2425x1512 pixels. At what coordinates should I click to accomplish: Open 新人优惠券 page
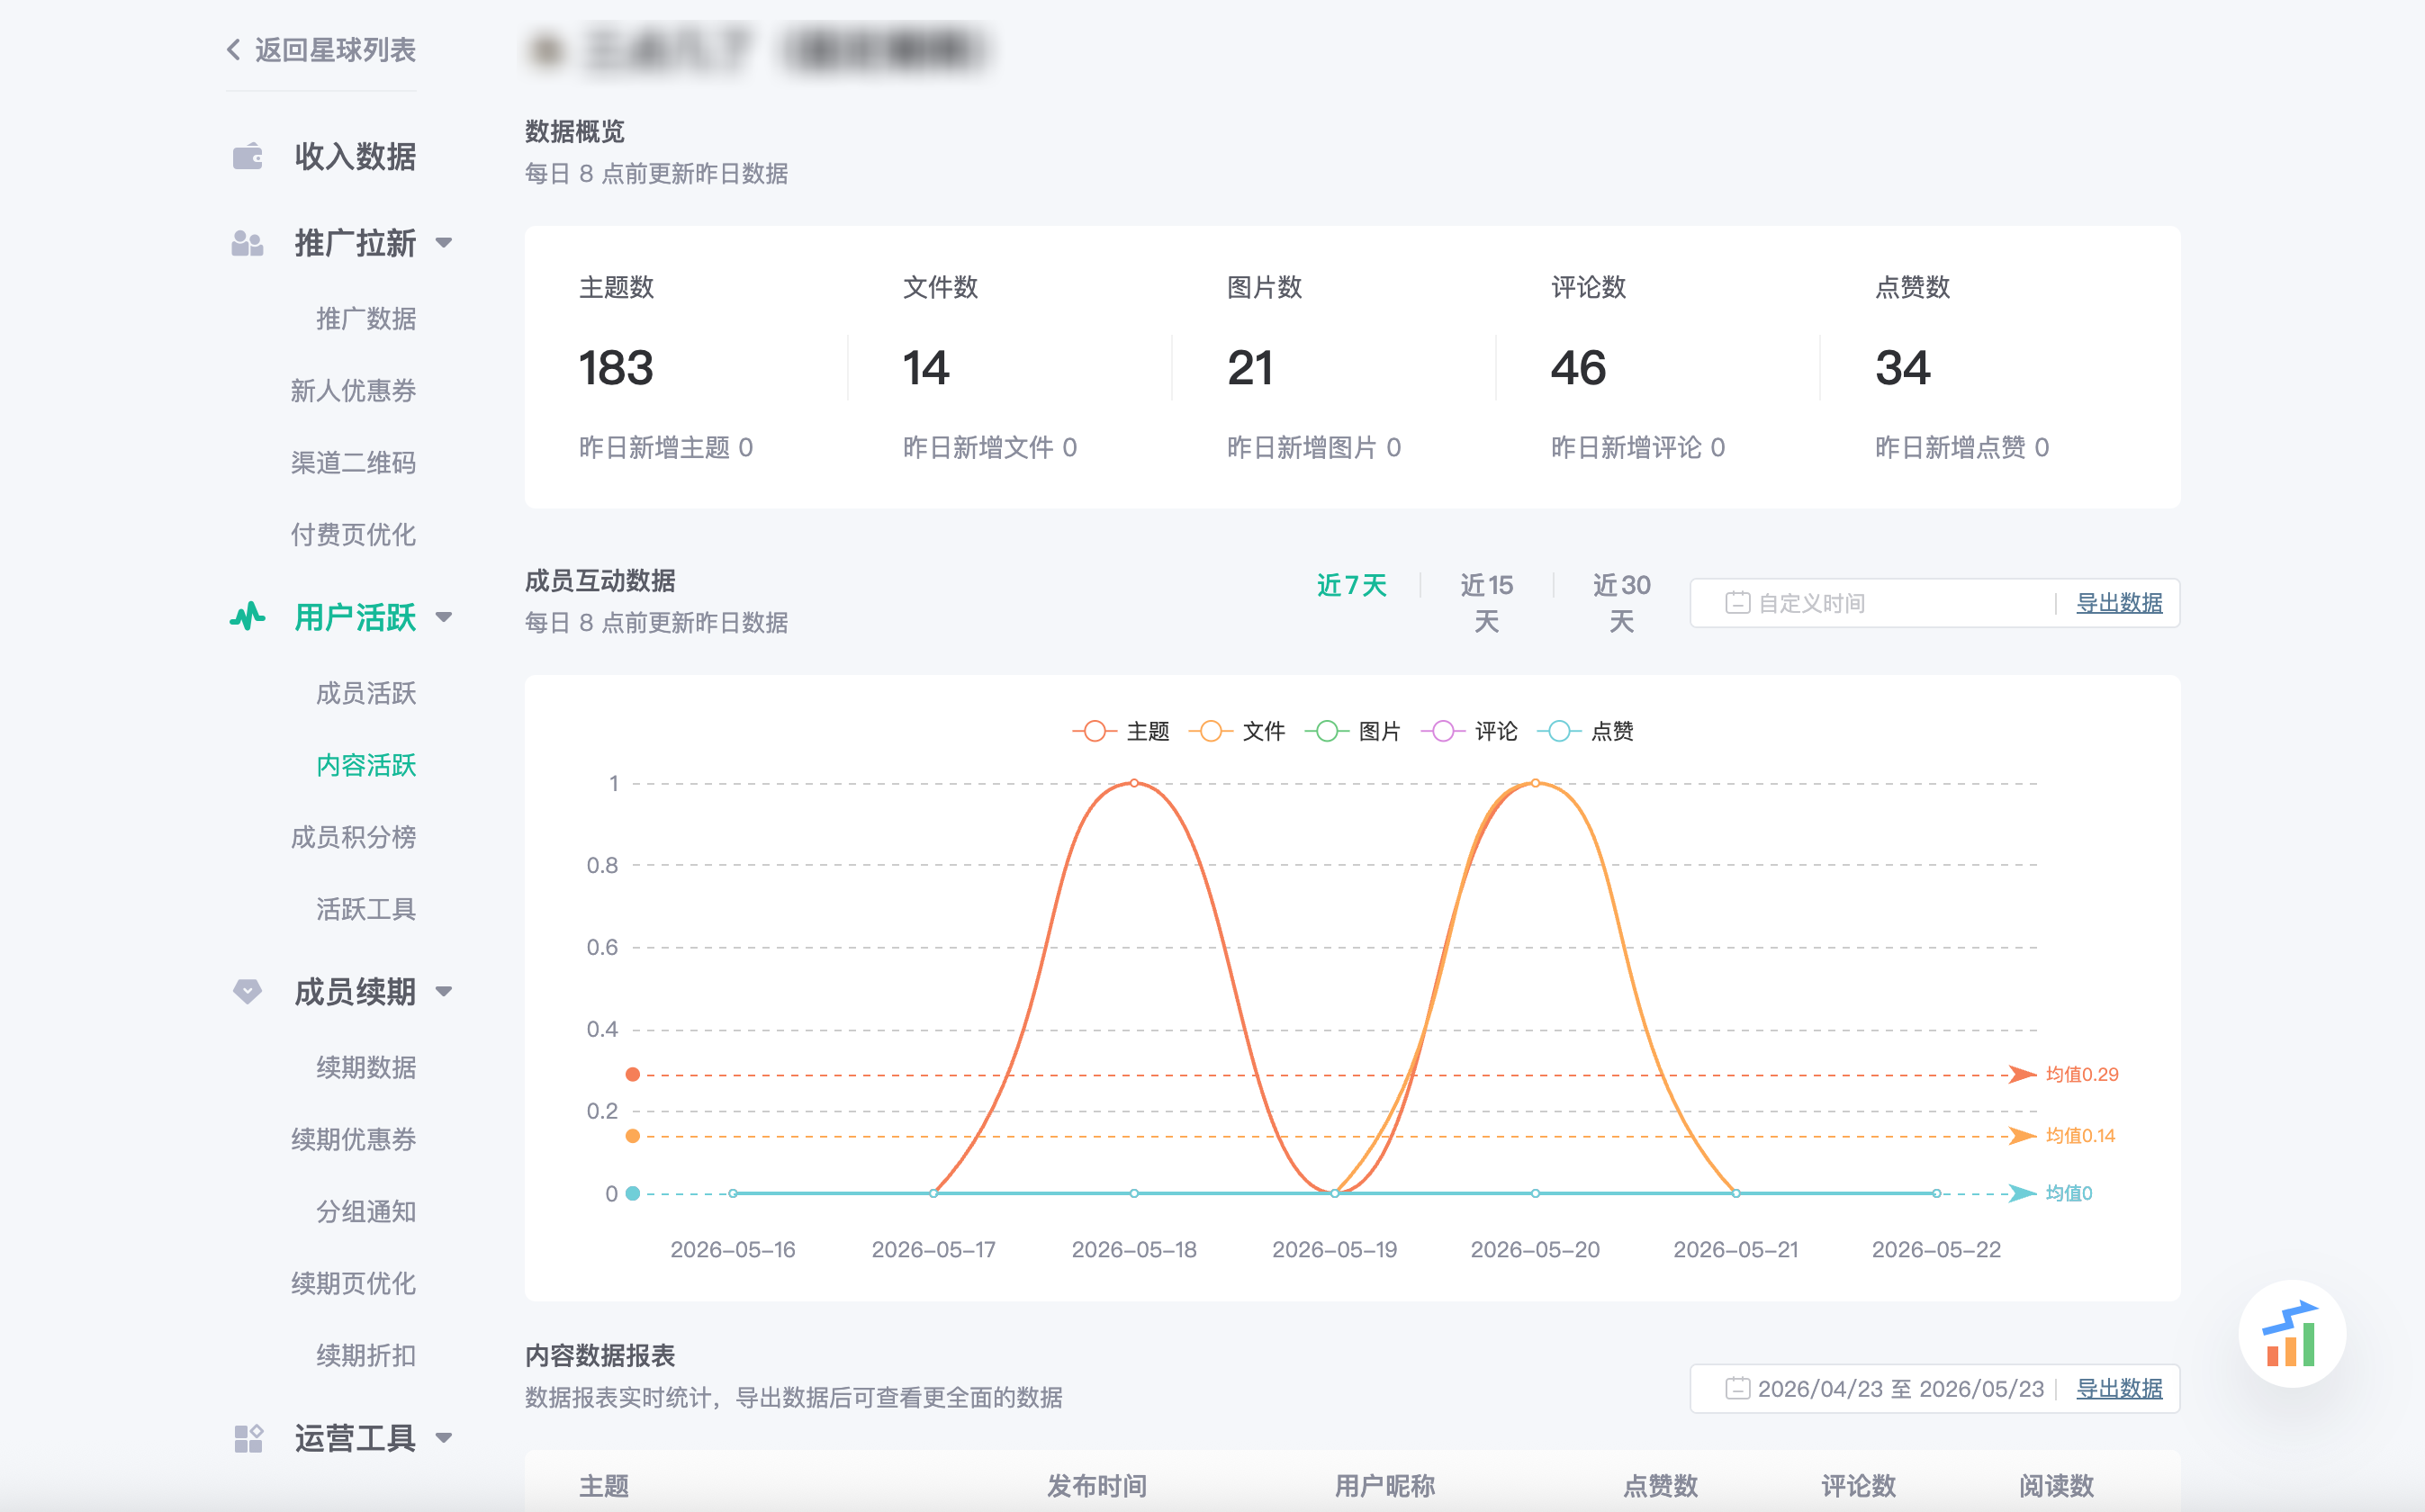[353, 391]
